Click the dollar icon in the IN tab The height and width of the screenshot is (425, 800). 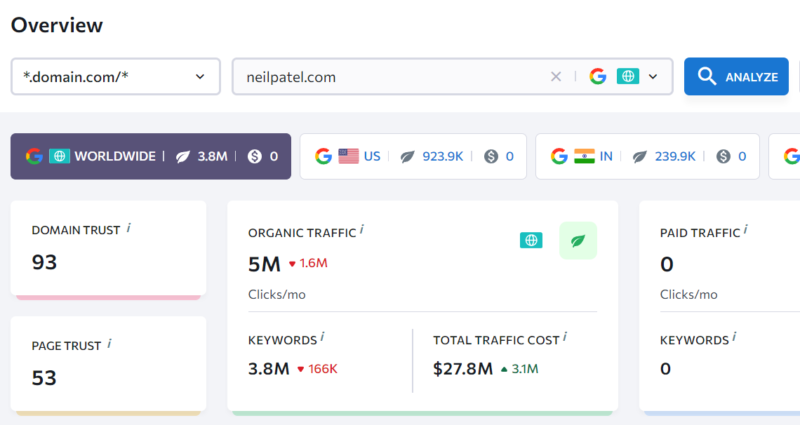pyautogui.click(x=723, y=156)
